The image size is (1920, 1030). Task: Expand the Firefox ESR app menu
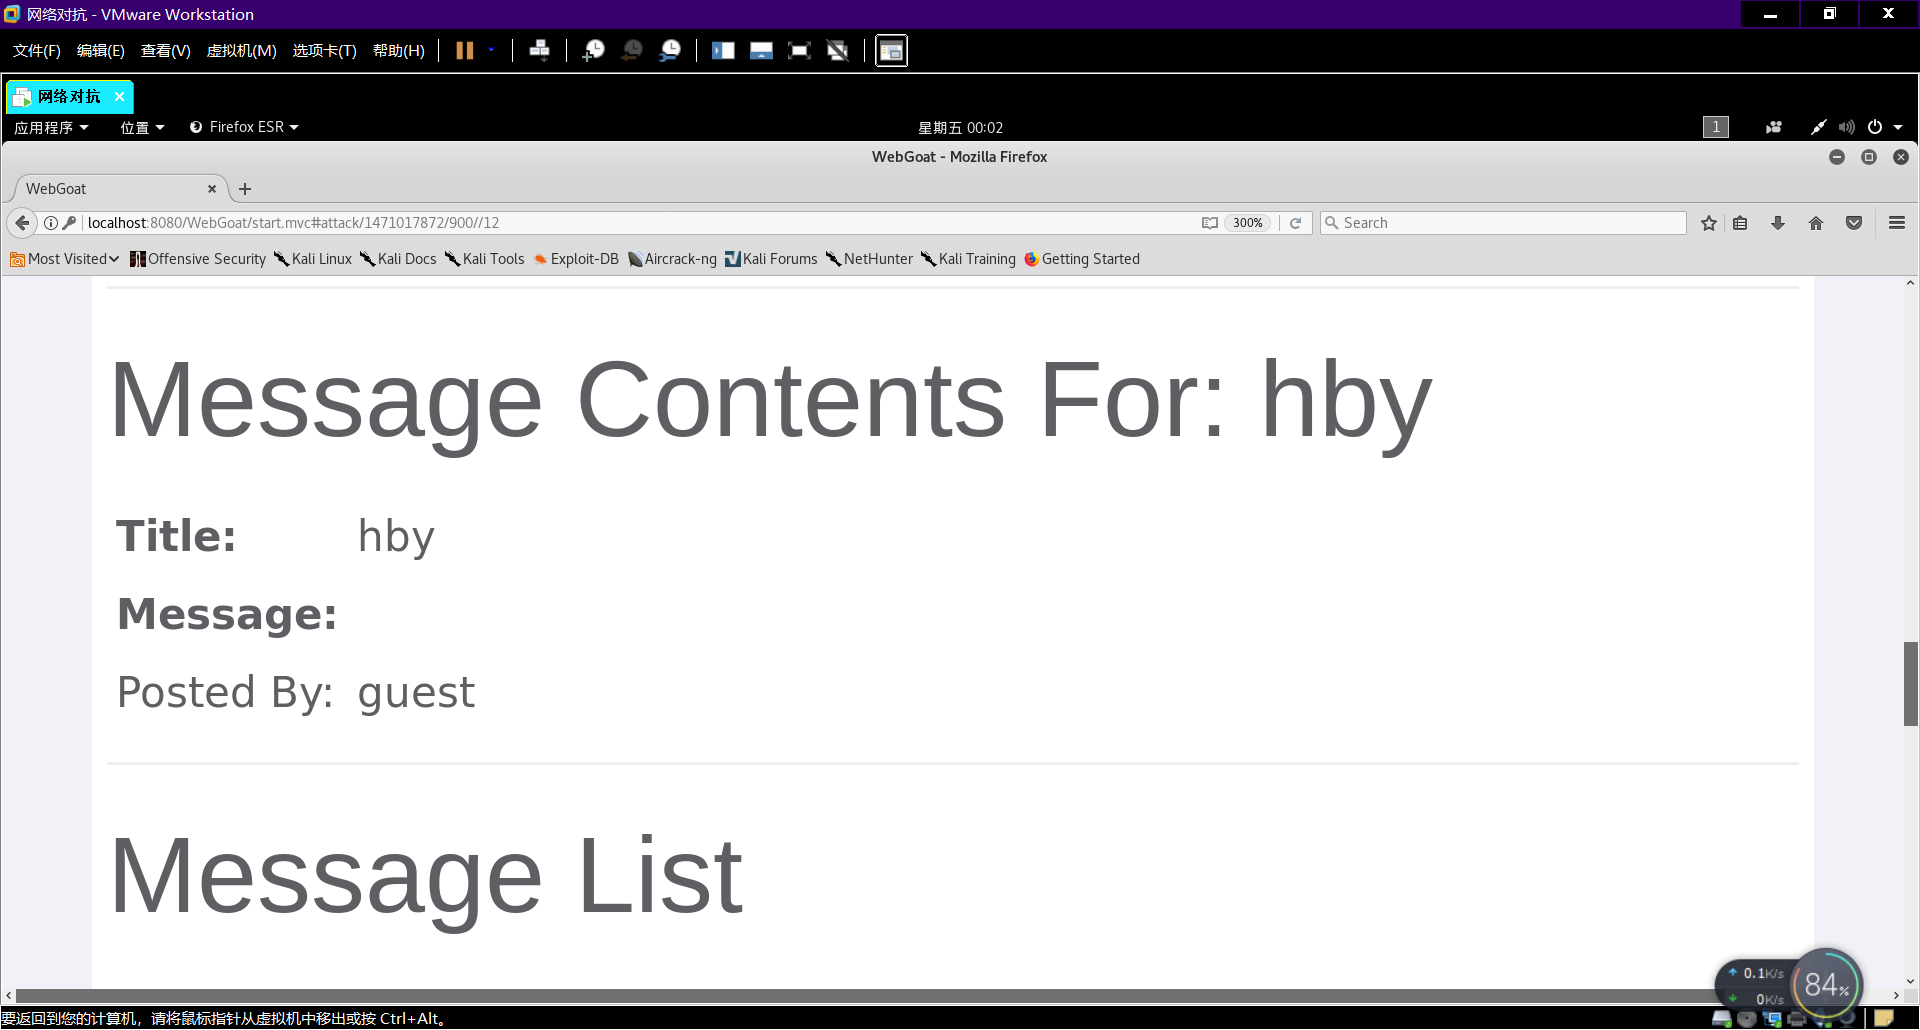tap(244, 127)
